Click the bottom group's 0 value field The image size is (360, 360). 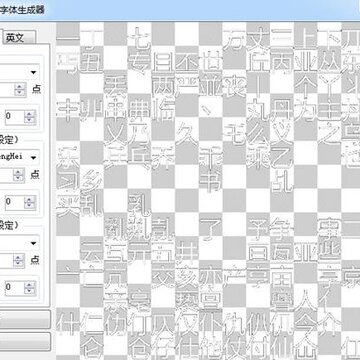[15, 287]
